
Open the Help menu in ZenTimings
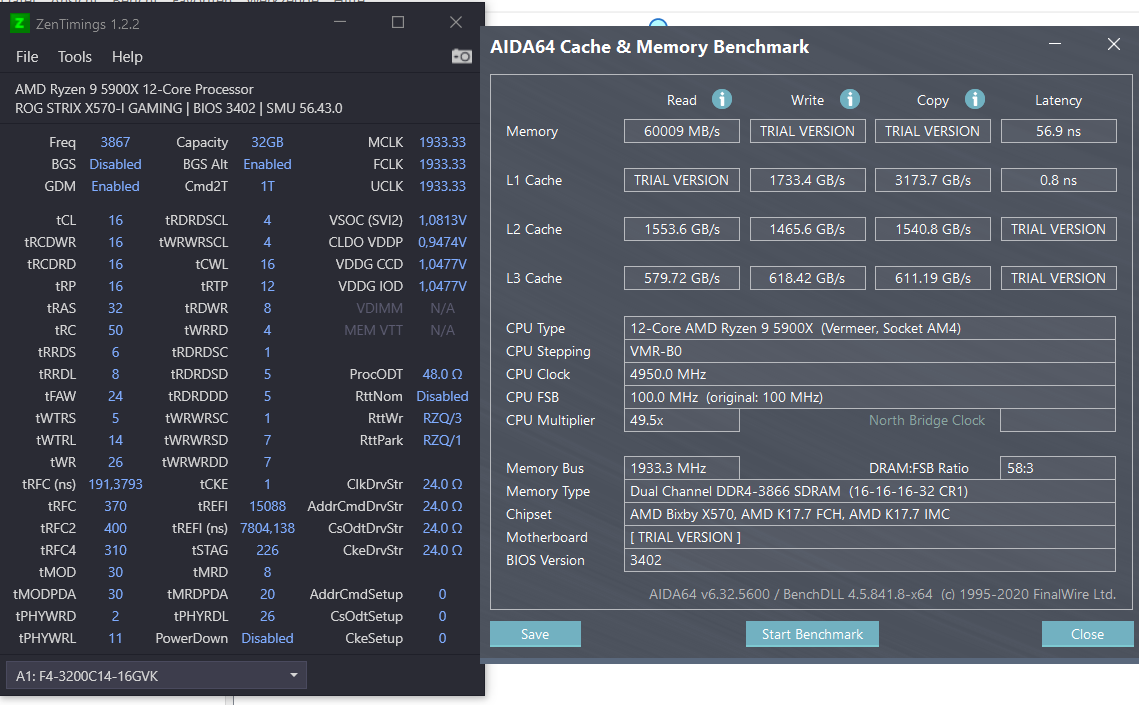(x=127, y=57)
